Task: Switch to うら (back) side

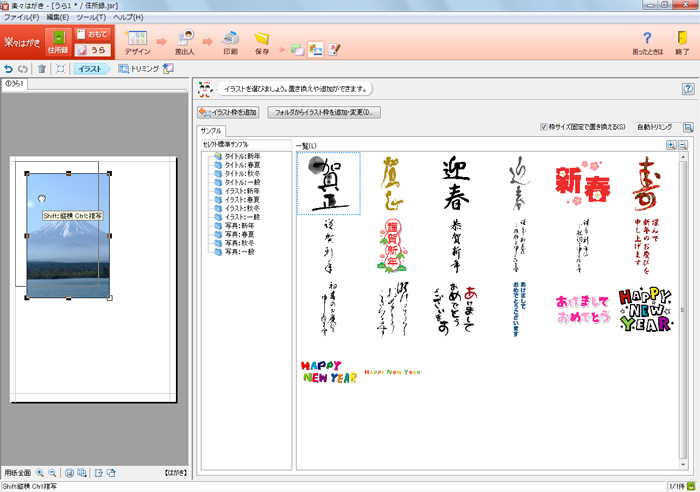Action: click(93, 50)
